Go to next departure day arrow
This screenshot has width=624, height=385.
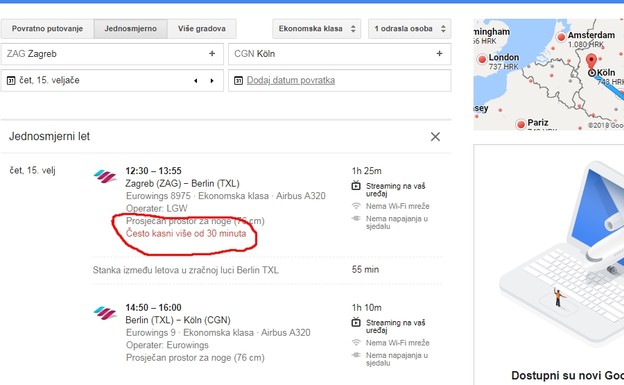pos(212,81)
